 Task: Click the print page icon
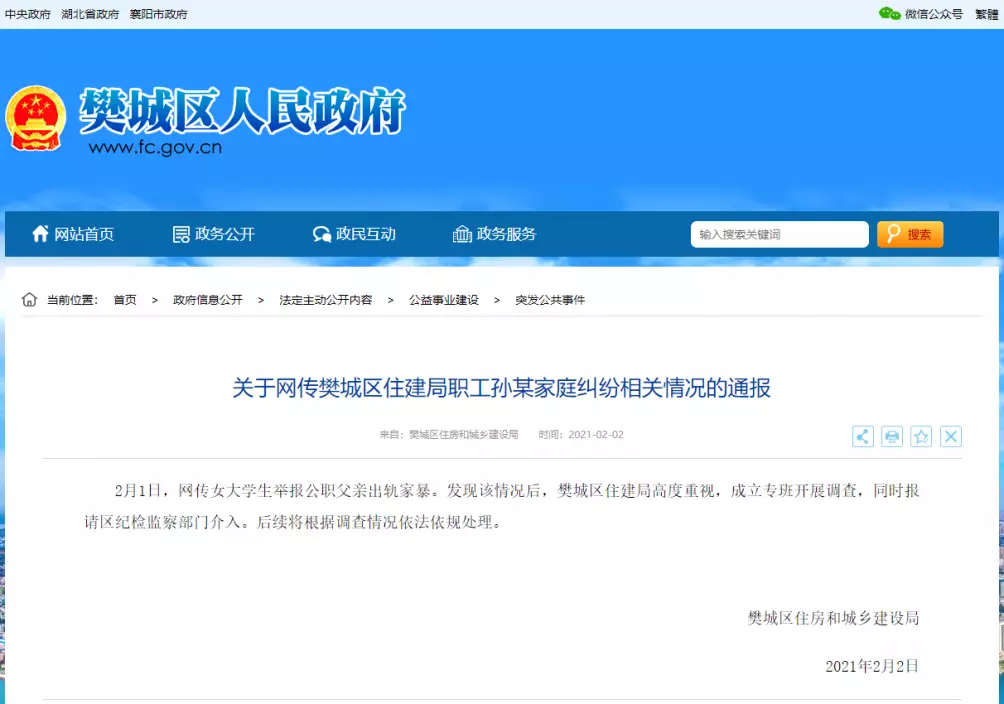point(892,436)
